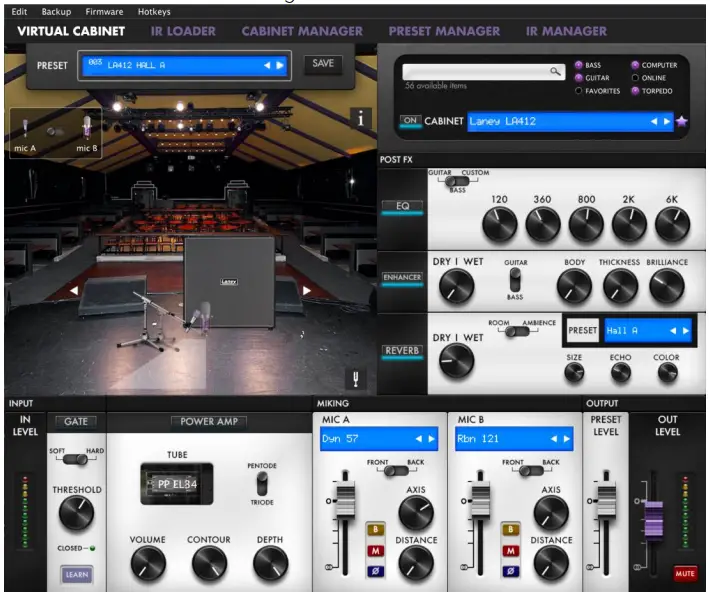Click the EQ post FX button
The height and width of the screenshot is (595, 710).
coord(402,206)
